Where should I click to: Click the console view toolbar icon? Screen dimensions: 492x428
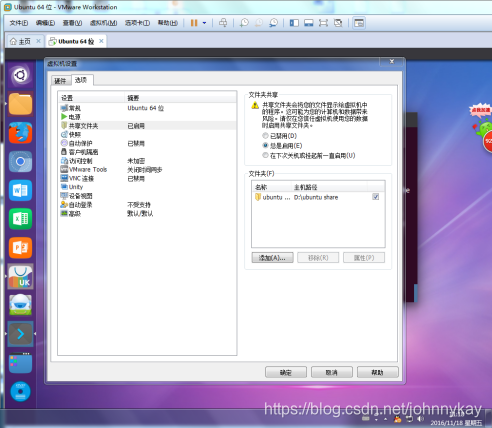pyautogui.click(x=359, y=23)
